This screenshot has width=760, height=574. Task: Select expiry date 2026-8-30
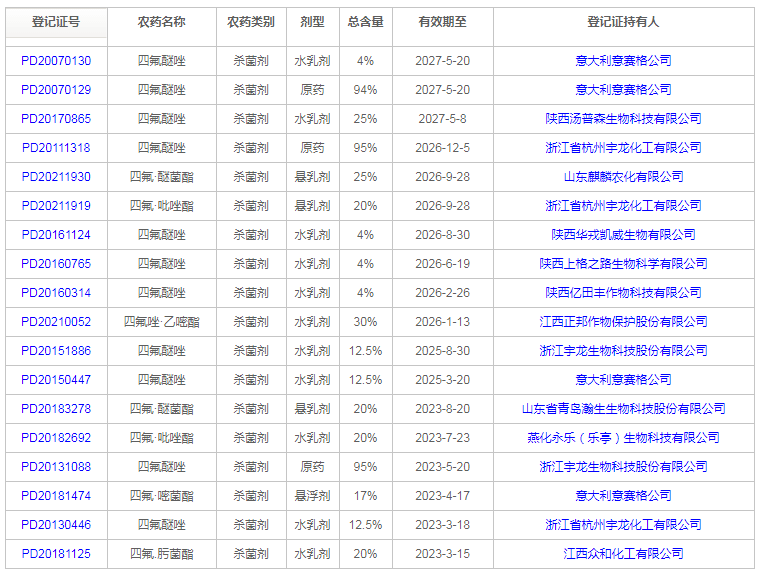(x=443, y=235)
